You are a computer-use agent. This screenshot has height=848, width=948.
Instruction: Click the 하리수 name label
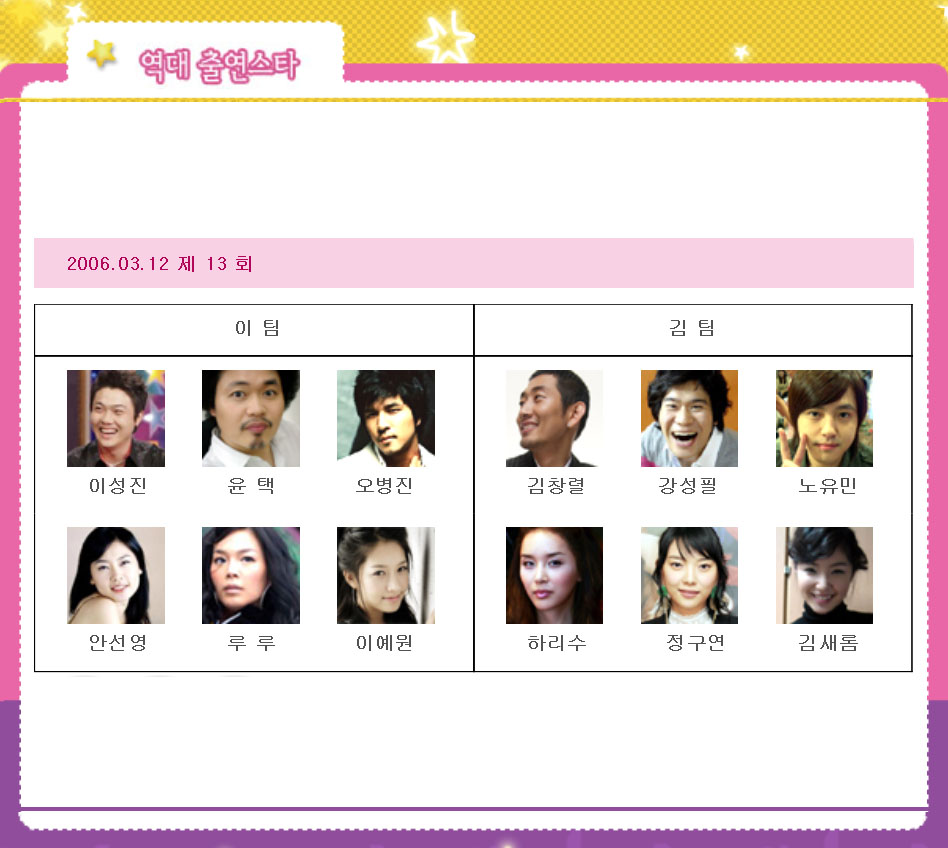pyautogui.click(x=557, y=642)
